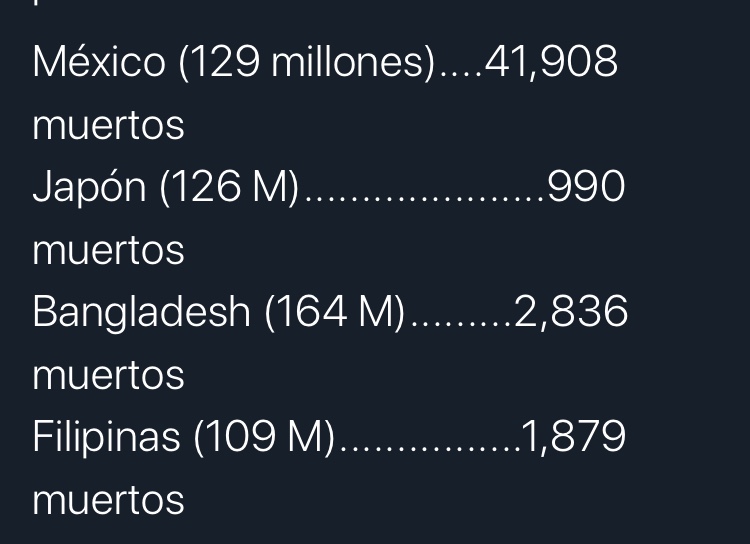The image size is (750, 544).
Task: Click the number 1,879
Action: pos(573,437)
